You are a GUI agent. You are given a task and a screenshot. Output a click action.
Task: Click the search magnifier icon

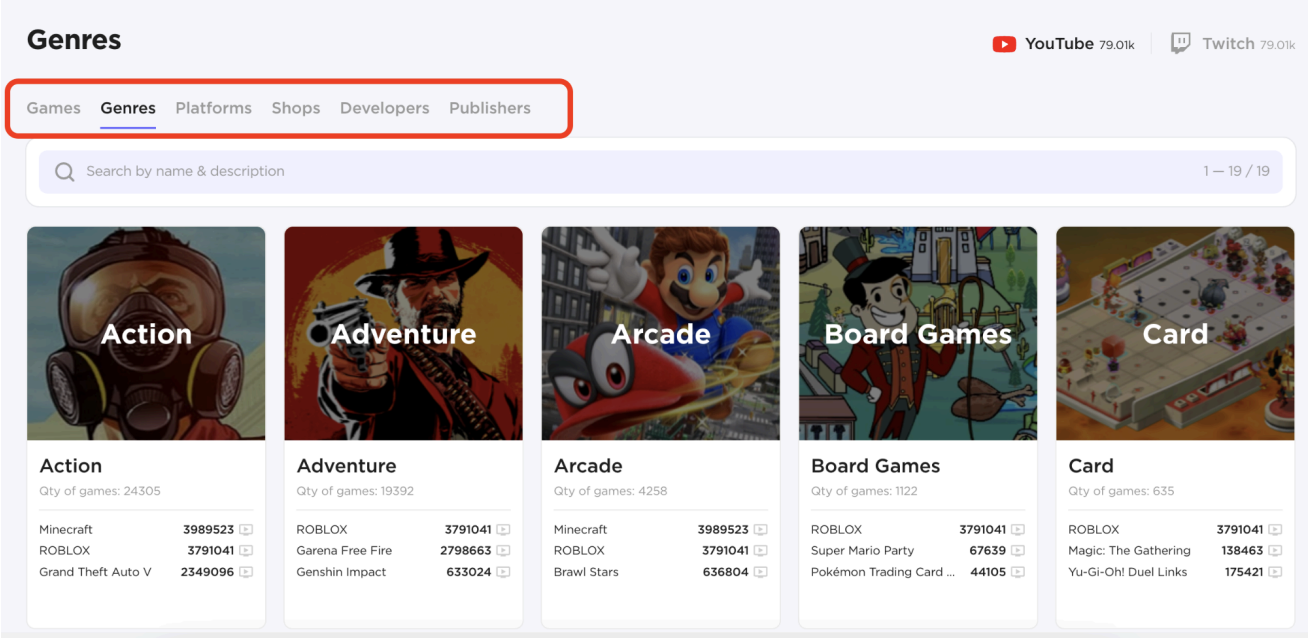click(64, 172)
